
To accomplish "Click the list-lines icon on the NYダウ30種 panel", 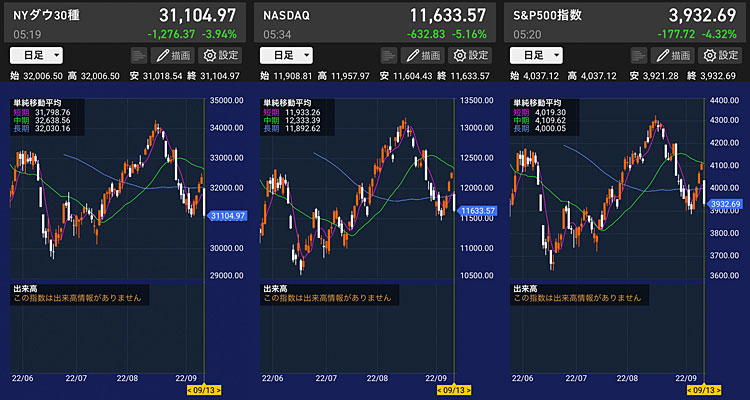I will 139,56.
